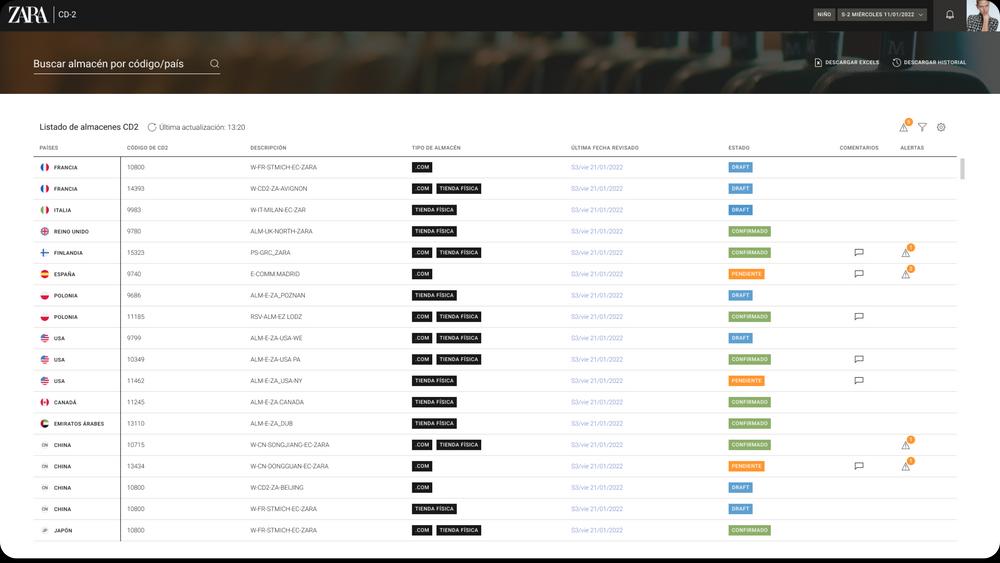Click España flag icon
1000x563 pixels.
point(45,274)
